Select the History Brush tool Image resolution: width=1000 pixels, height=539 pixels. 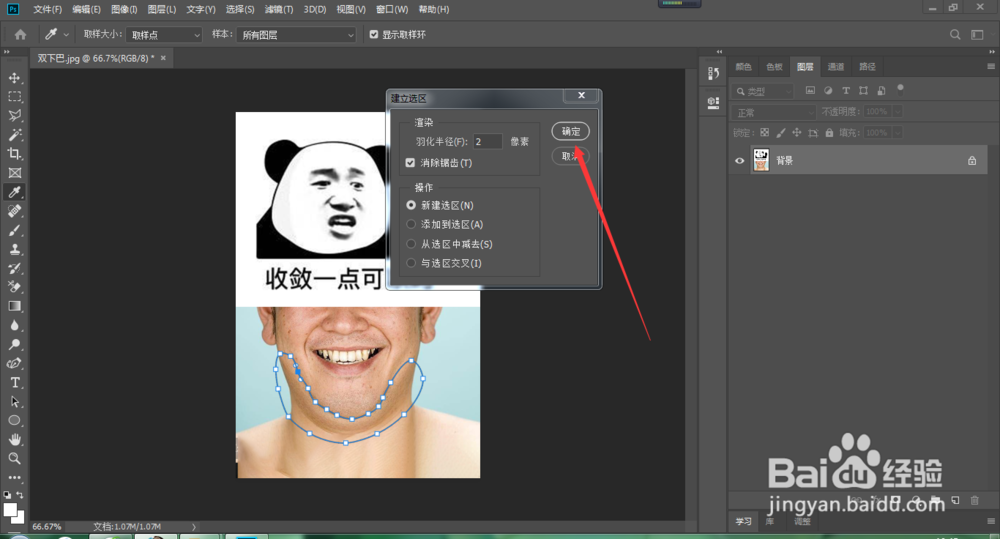point(15,268)
